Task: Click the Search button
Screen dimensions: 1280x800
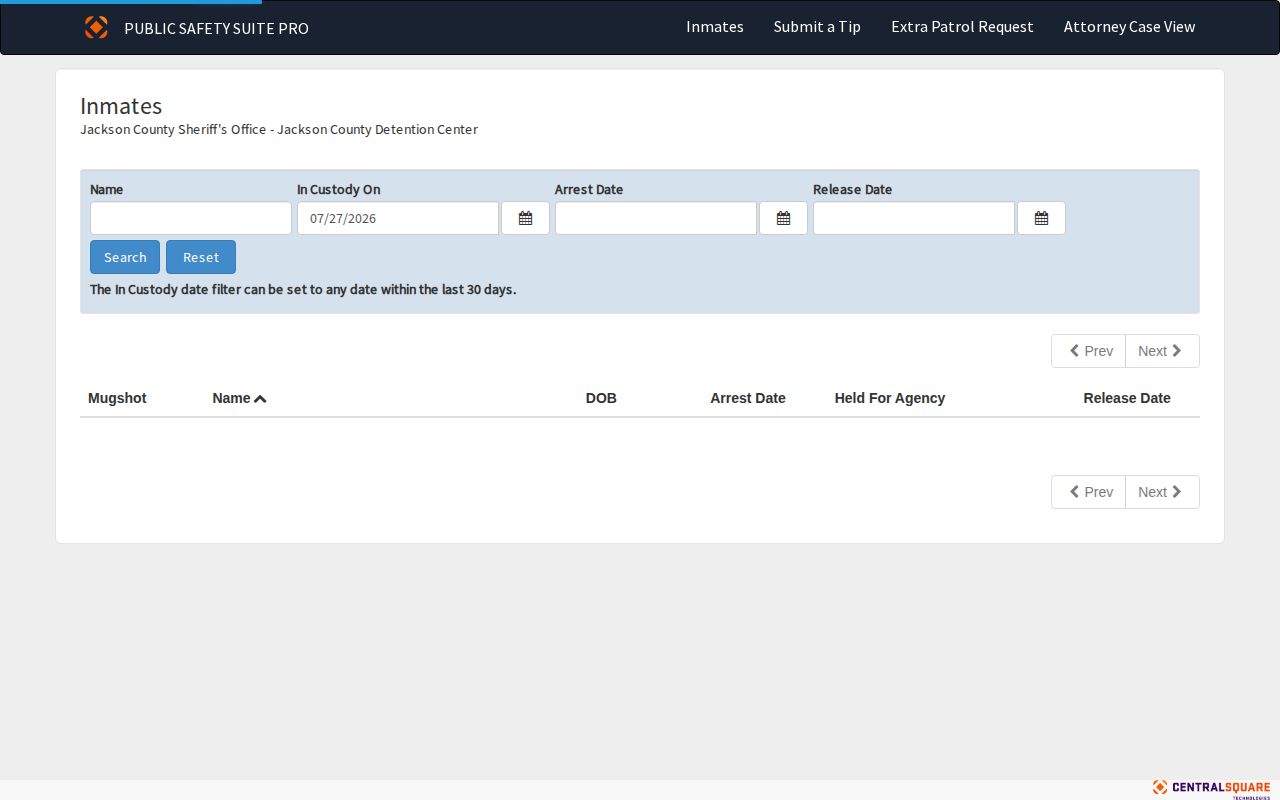Action: [x=125, y=257]
